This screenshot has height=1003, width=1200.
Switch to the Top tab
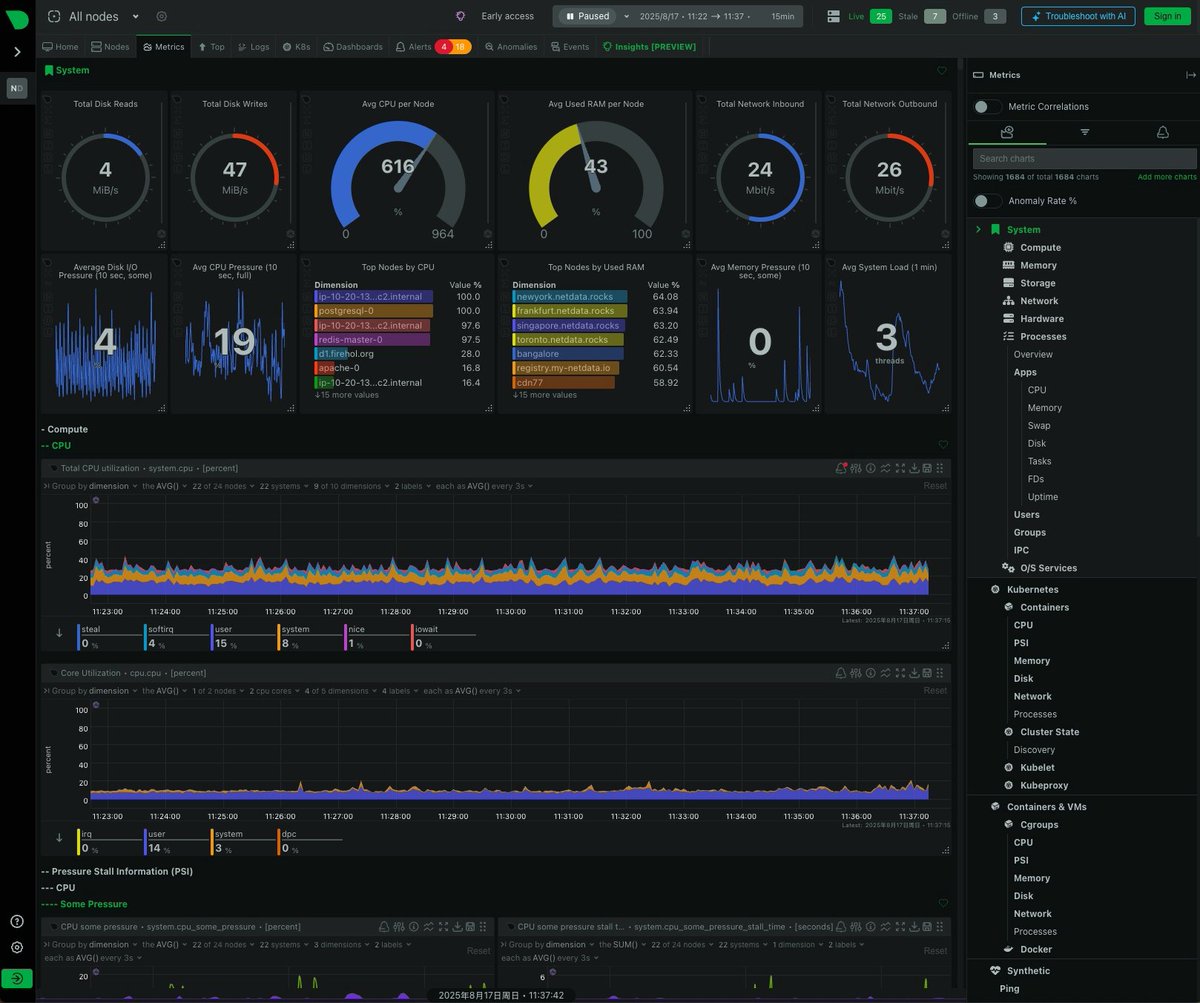click(x=211, y=47)
